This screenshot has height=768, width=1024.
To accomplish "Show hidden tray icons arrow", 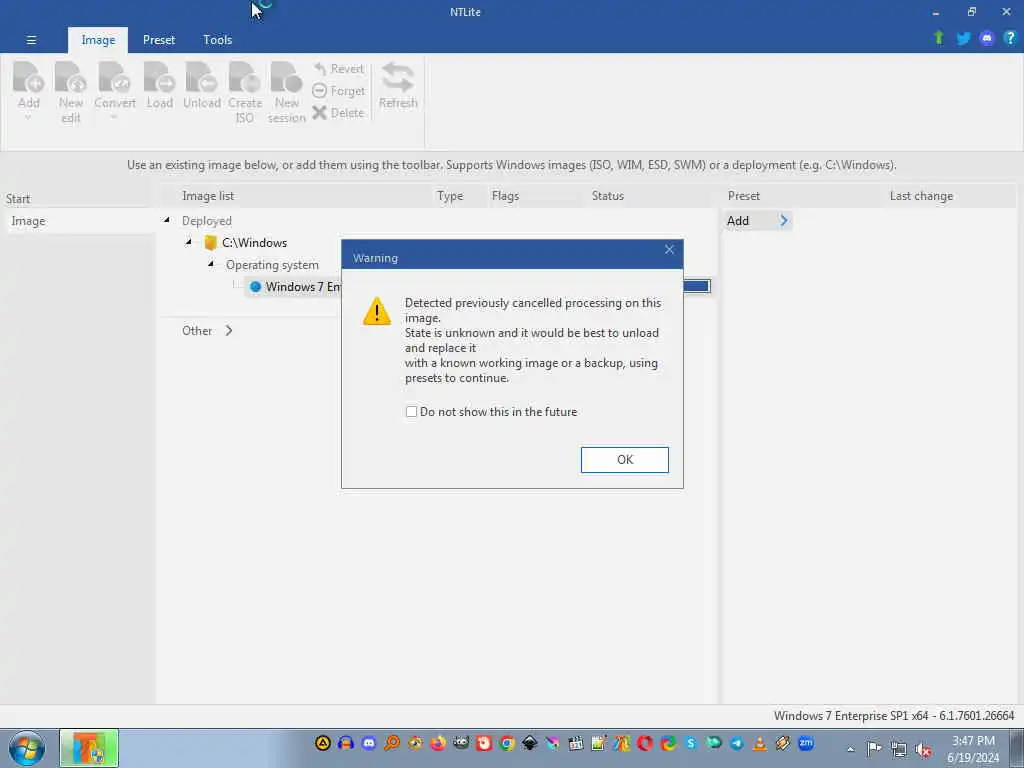I will (x=850, y=749).
